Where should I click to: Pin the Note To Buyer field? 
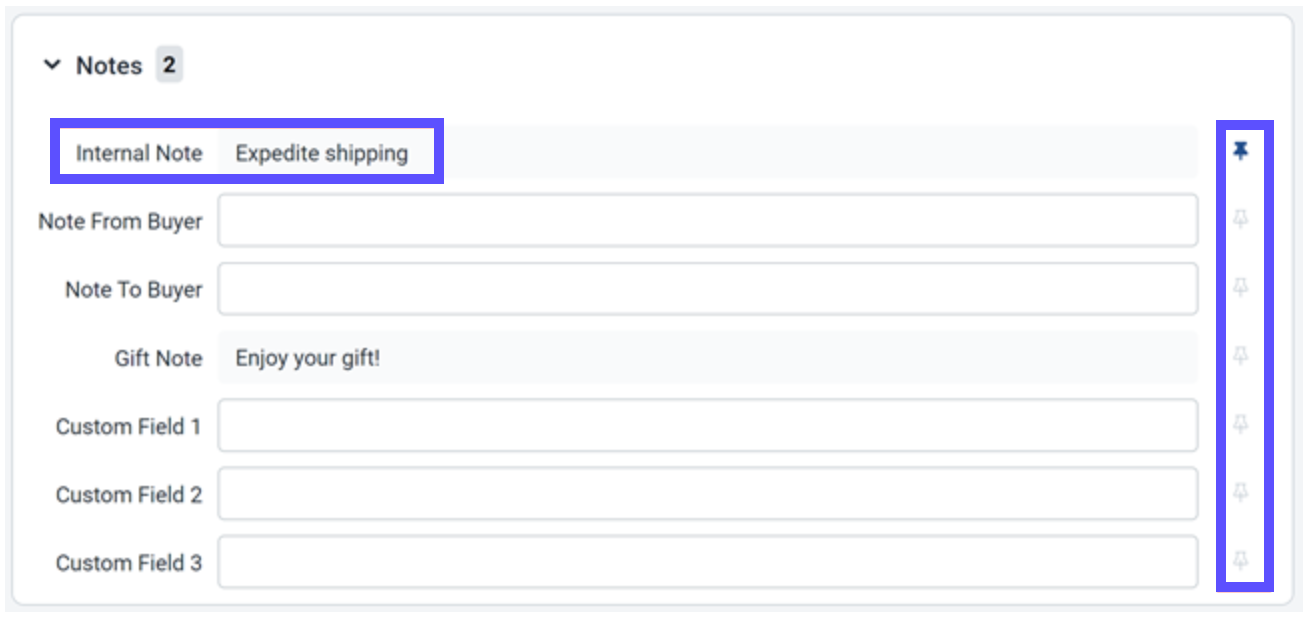(1241, 288)
